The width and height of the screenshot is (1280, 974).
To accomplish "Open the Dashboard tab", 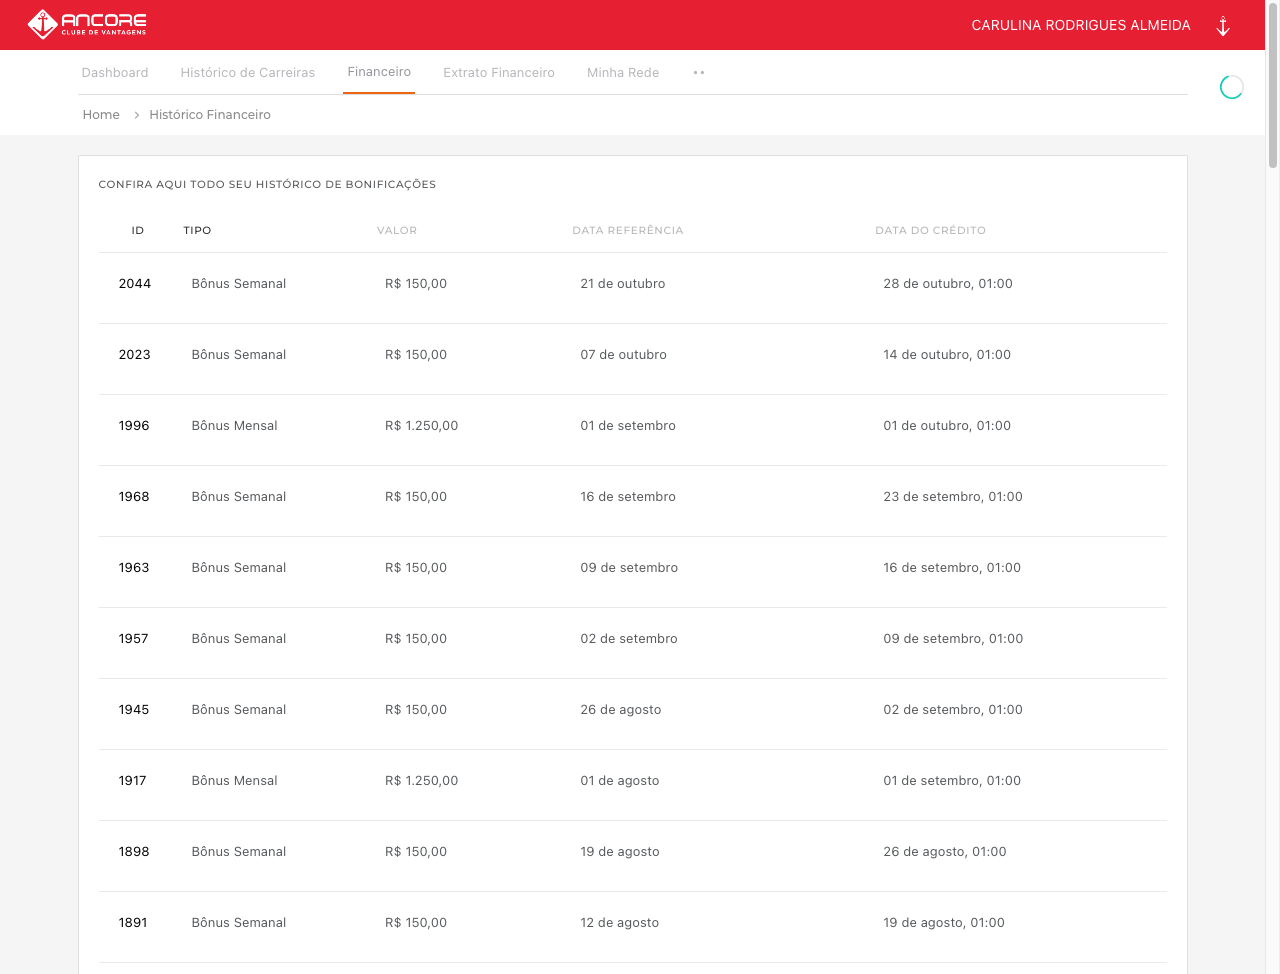I will point(115,73).
